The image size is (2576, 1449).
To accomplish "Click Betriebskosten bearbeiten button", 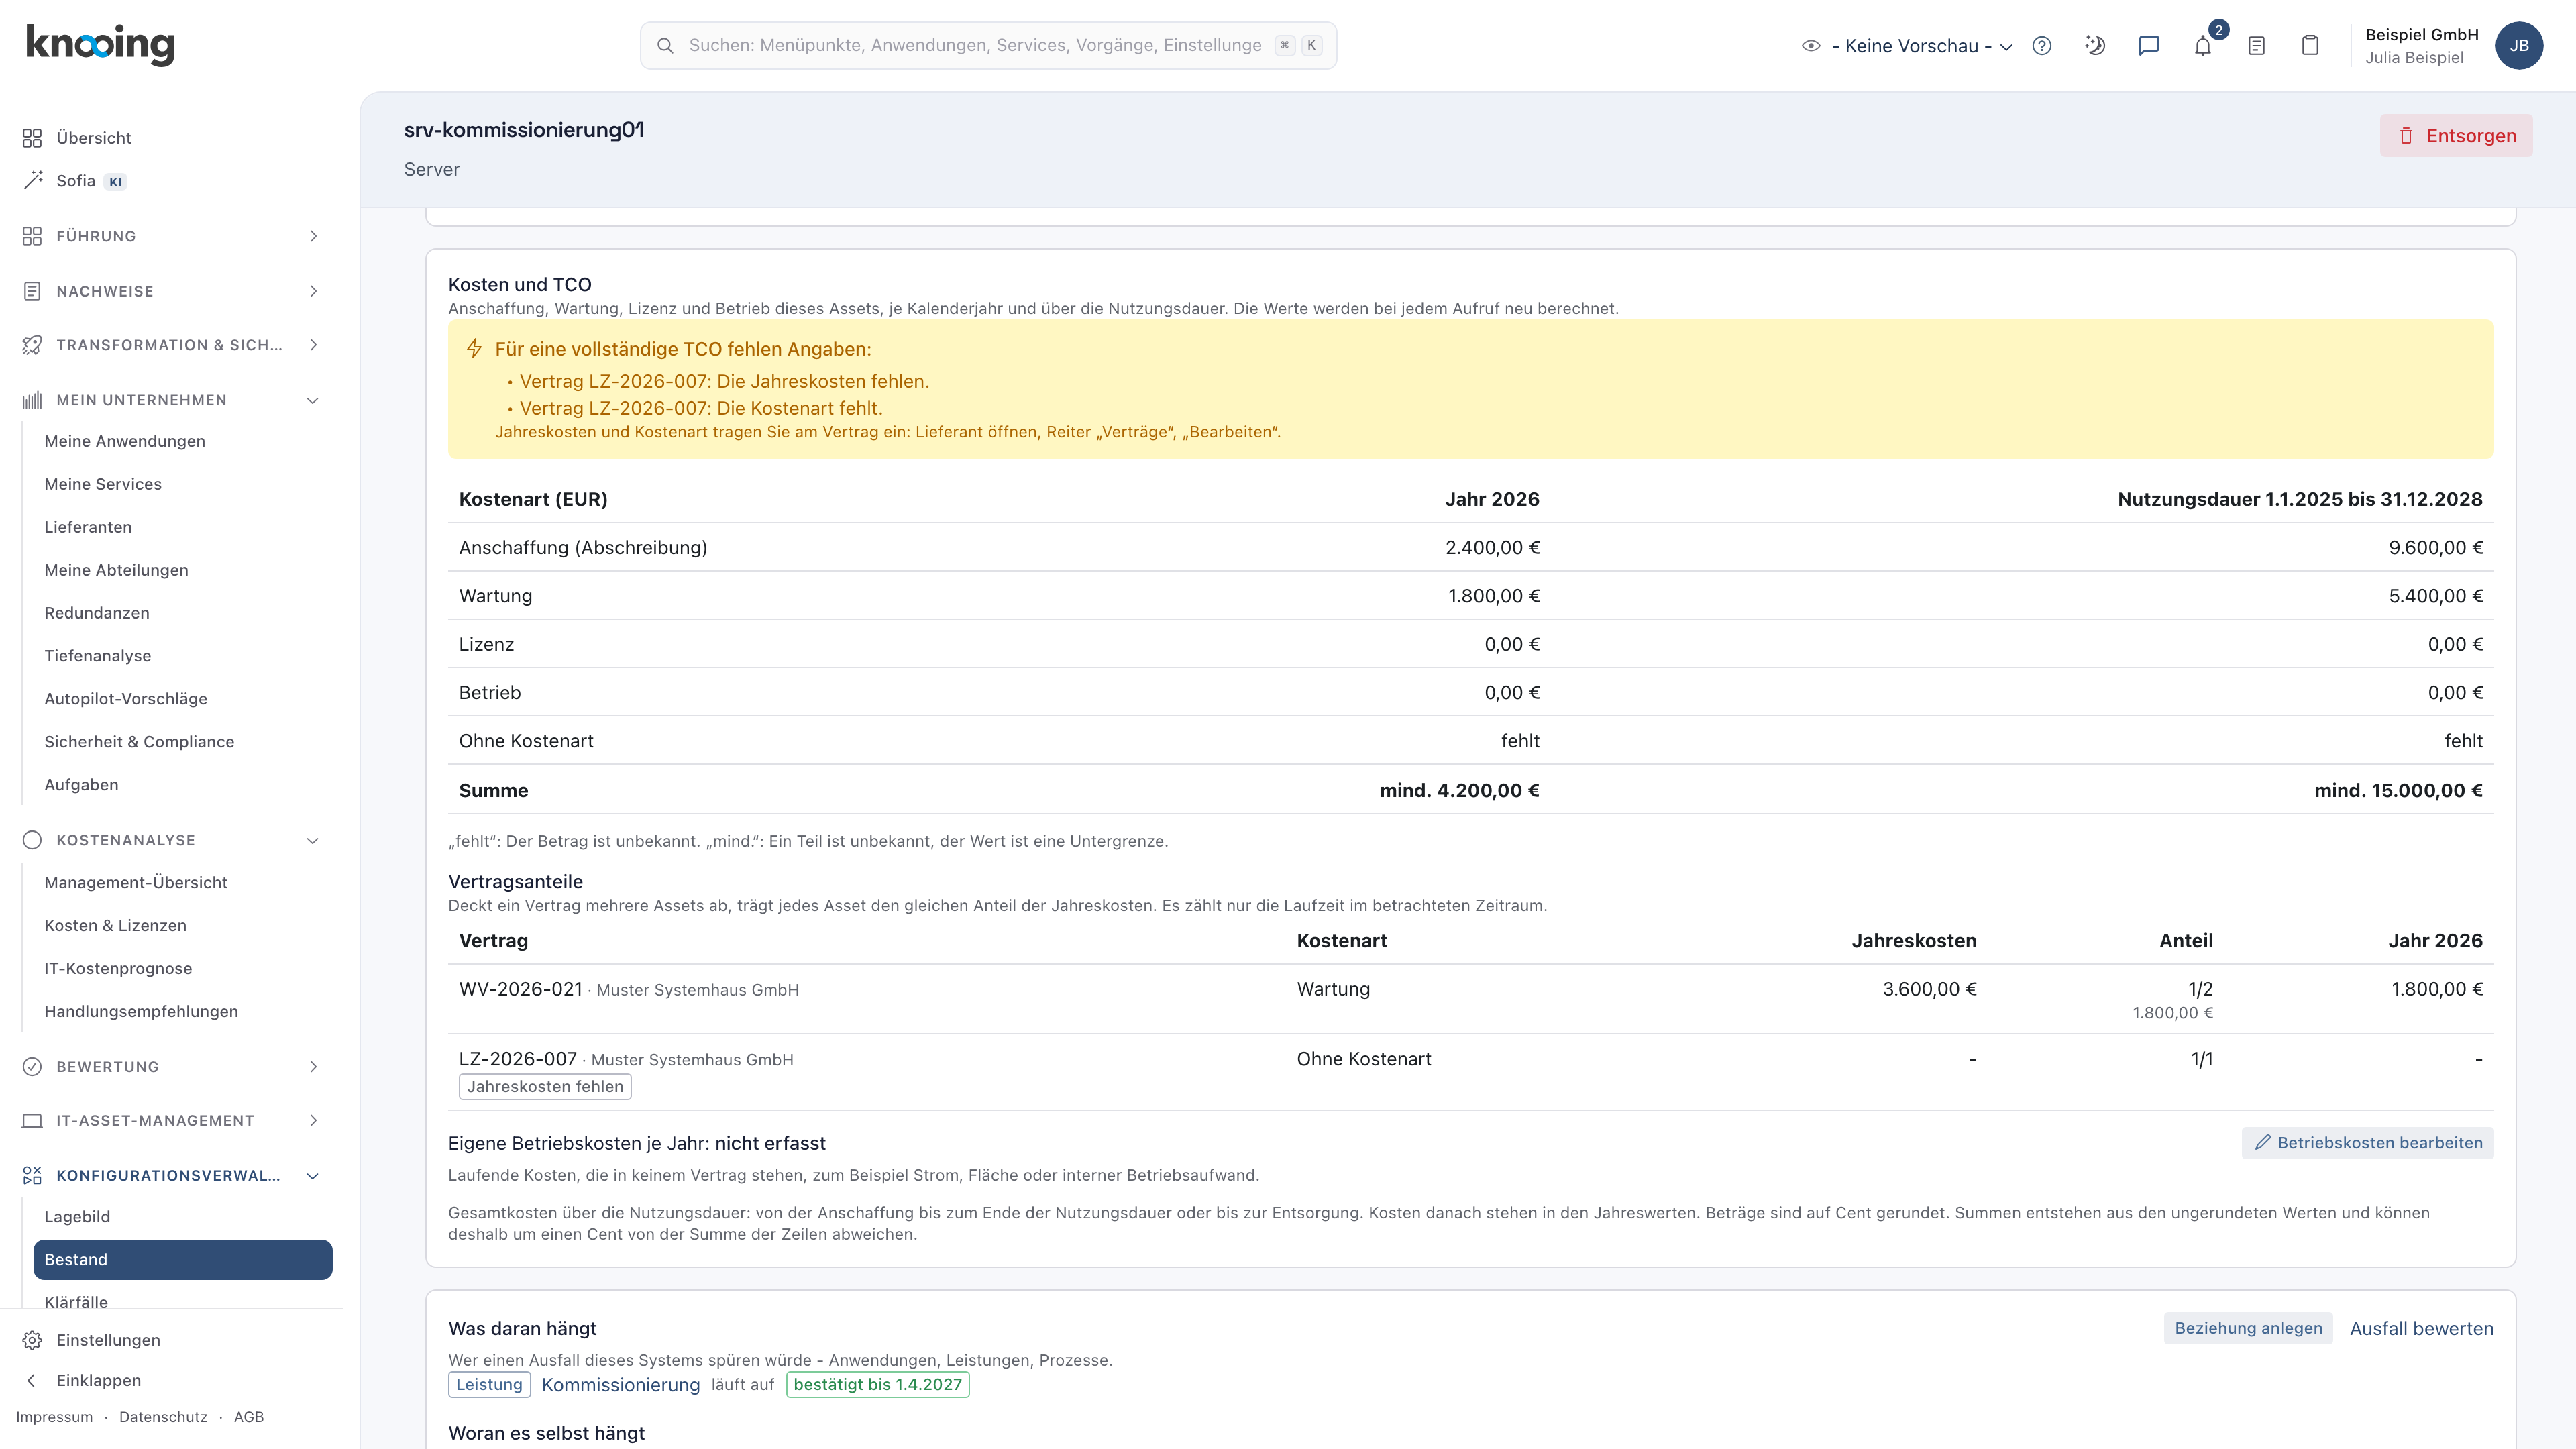I will [x=2367, y=1143].
